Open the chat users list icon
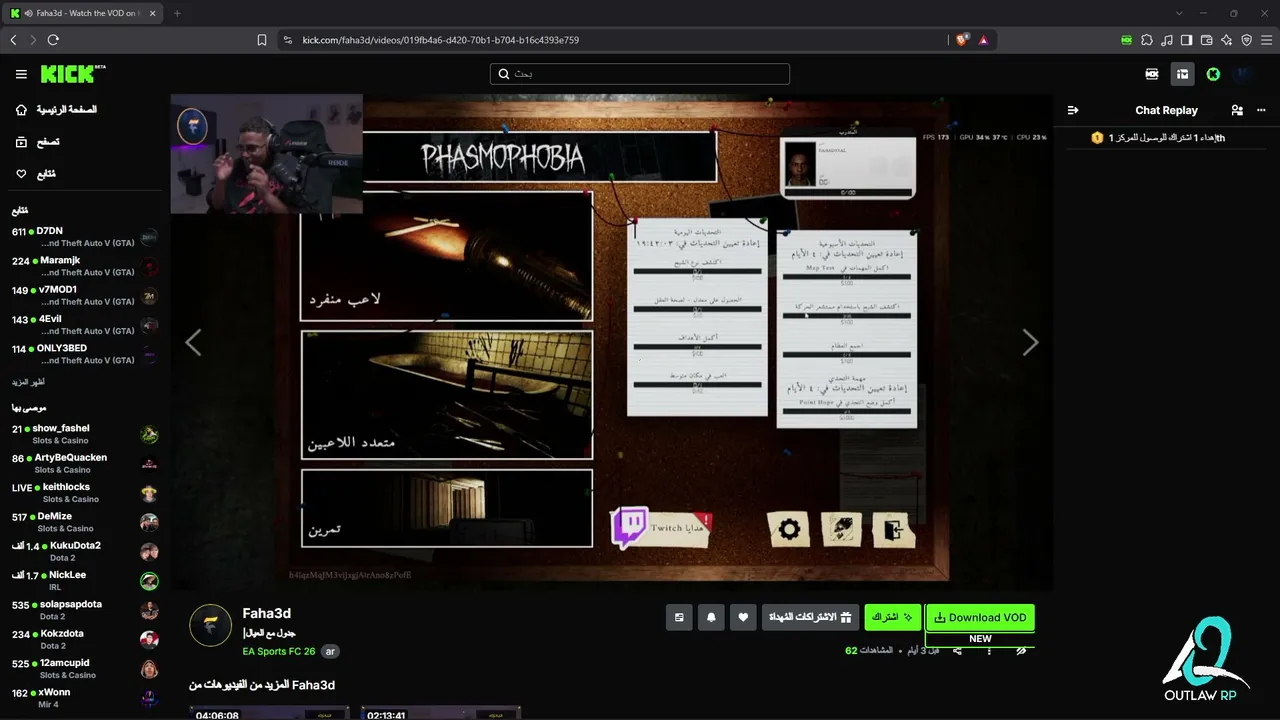The width and height of the screenshot is (1280, 720). [x=1237, y=110]
